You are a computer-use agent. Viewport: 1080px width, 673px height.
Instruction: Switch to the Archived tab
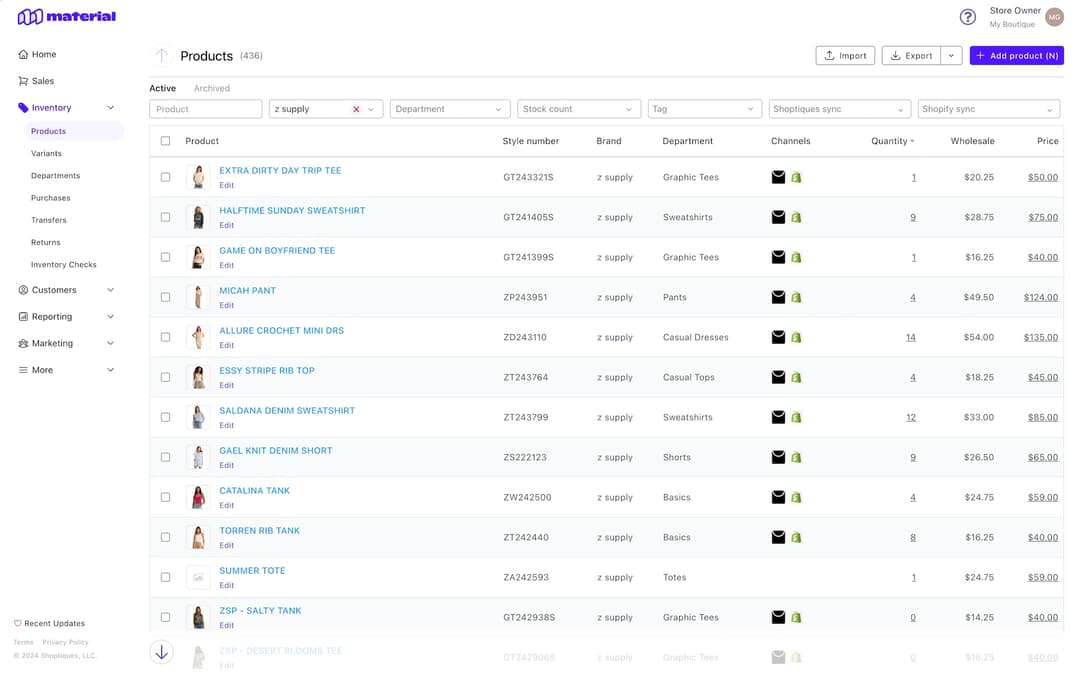click(x=212, y=88)
